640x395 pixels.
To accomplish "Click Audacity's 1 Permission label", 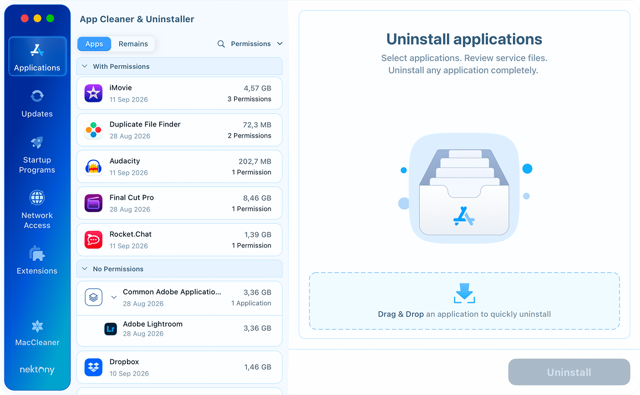I will click(251, 172).
